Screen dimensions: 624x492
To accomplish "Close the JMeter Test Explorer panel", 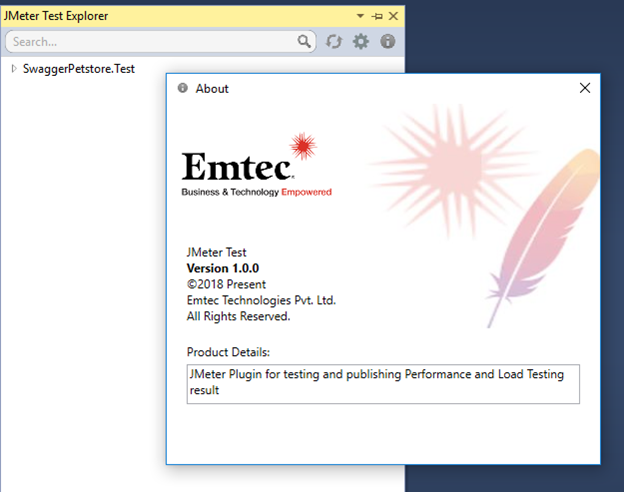I will tap(393, 16).
